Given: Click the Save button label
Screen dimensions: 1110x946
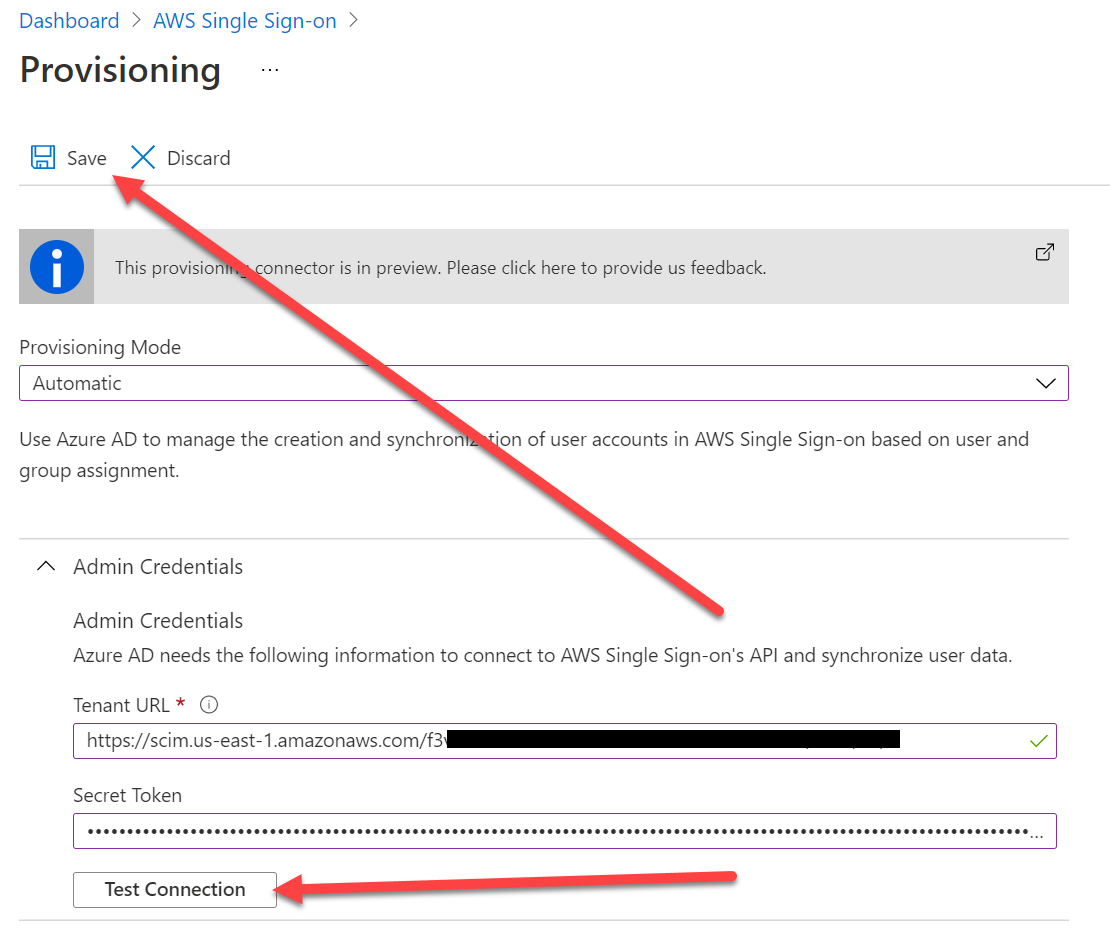Looking at the screenshot, I should click(x=87, y=158).
